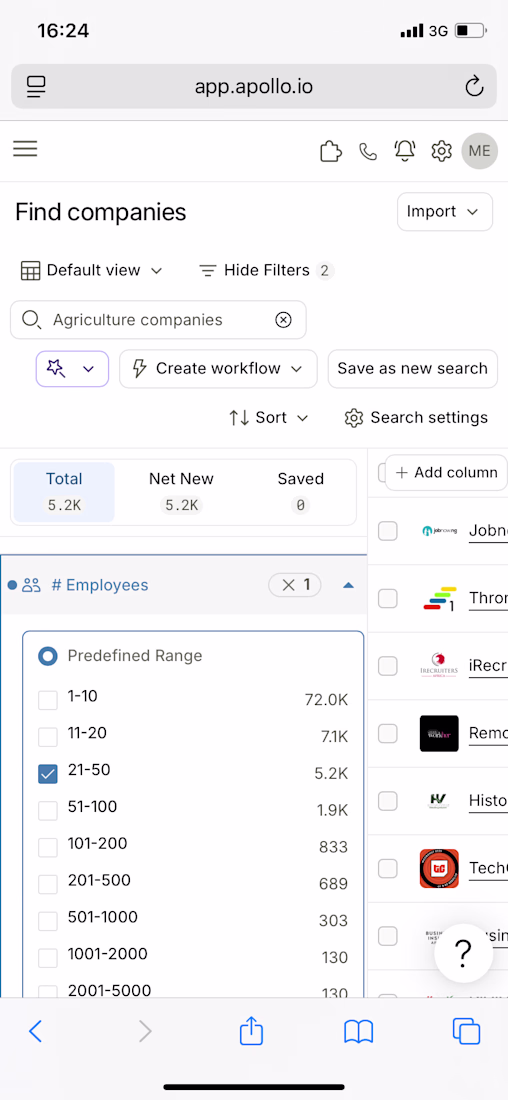Switch to the Saved tab
508x1100 pixels.
click(x=300, y=492)
